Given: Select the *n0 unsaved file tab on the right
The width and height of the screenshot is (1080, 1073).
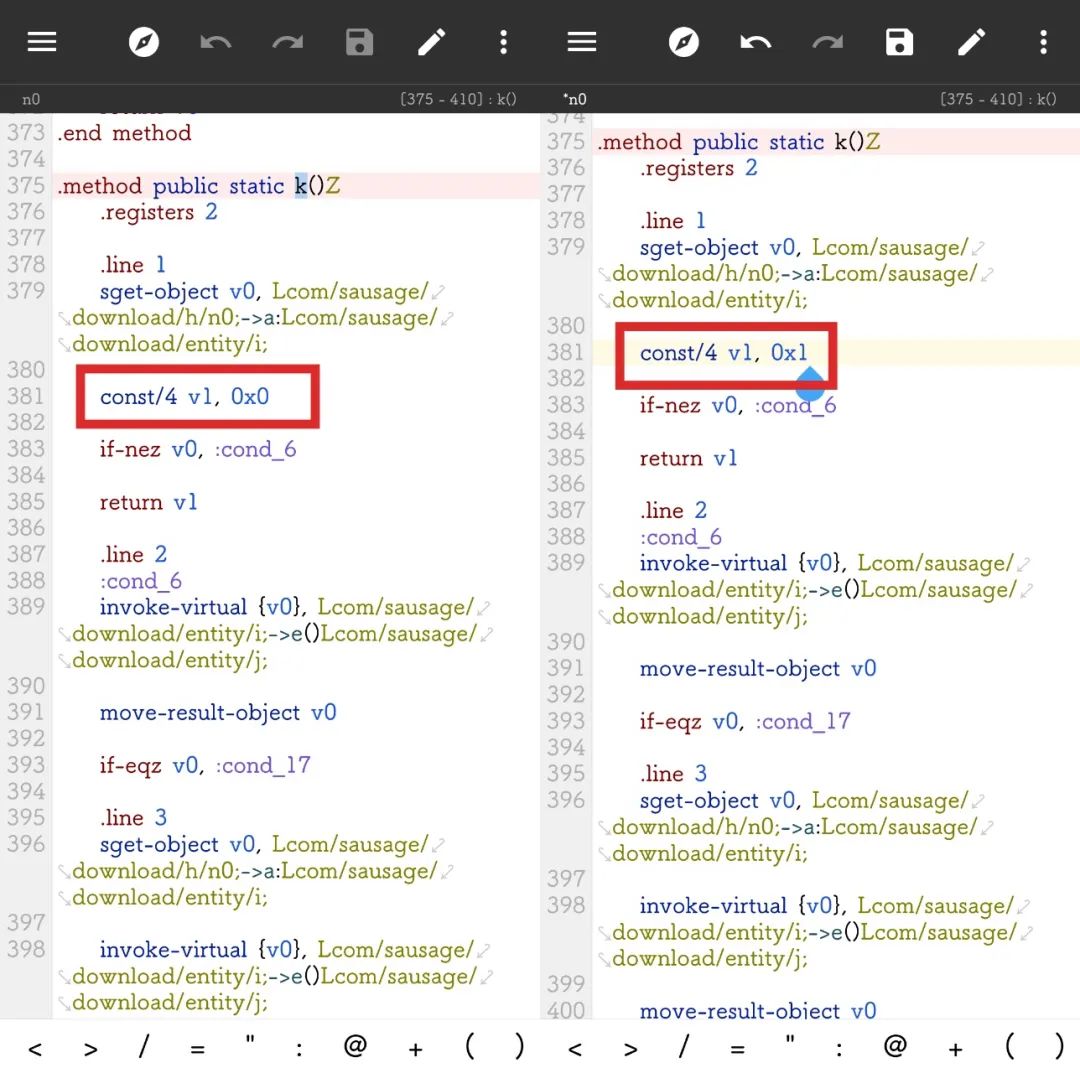Looking at the screenshot, I should (575, 99).
